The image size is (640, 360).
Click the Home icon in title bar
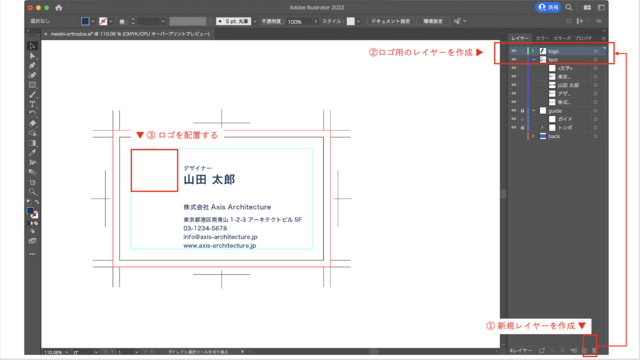(59, 8)
